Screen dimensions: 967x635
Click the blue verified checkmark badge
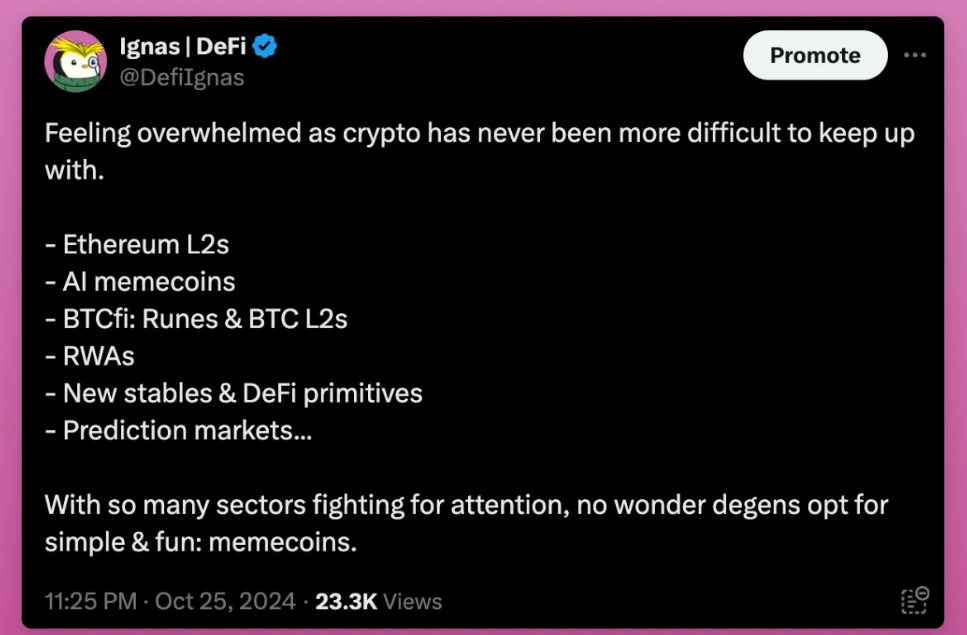(265, 46)
